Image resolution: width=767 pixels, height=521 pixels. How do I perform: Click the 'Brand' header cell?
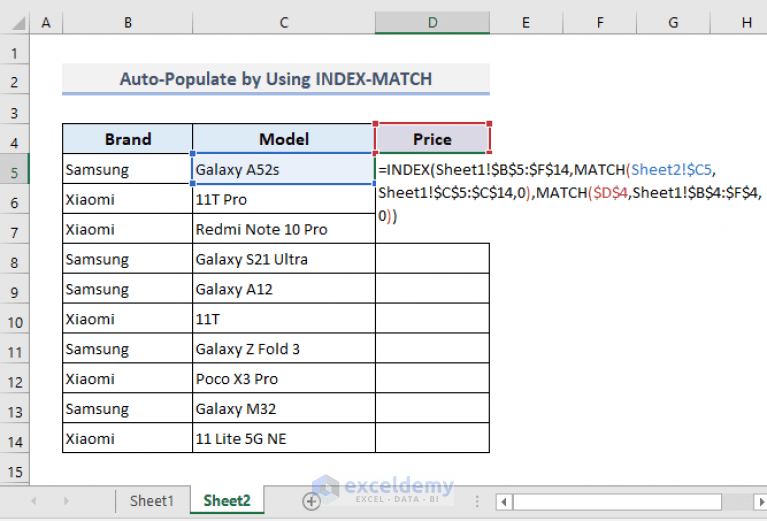click(x=128, y=139)
